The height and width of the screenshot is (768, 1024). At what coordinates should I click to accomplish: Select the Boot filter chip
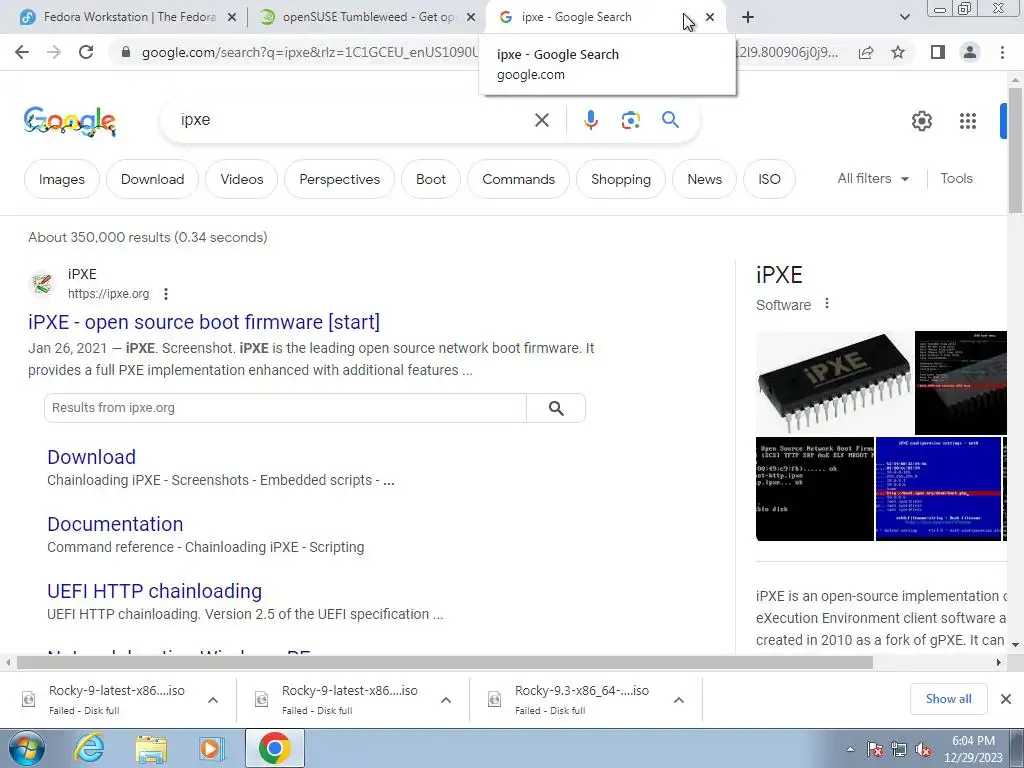tap(431, 179)
